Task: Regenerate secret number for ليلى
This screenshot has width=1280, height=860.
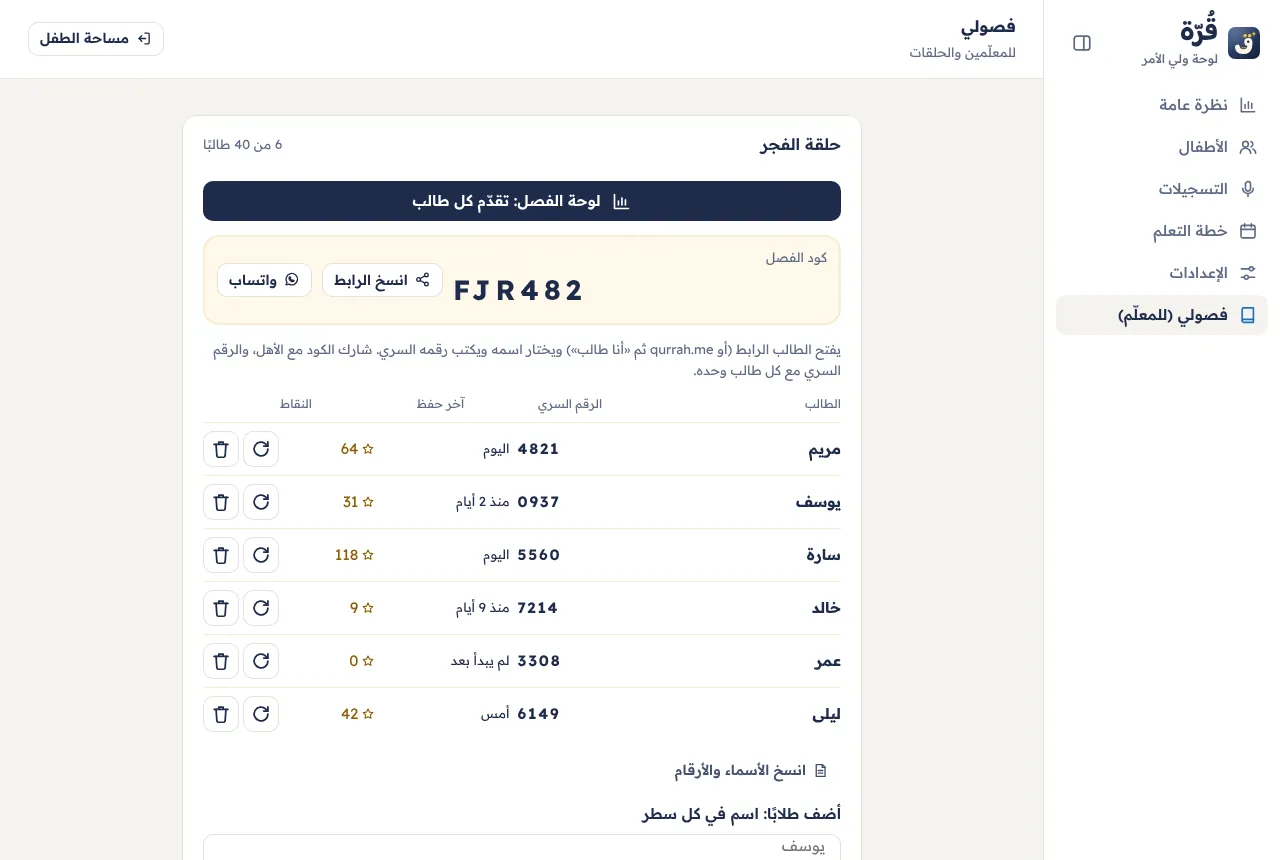Action: (x=261, y=714)
